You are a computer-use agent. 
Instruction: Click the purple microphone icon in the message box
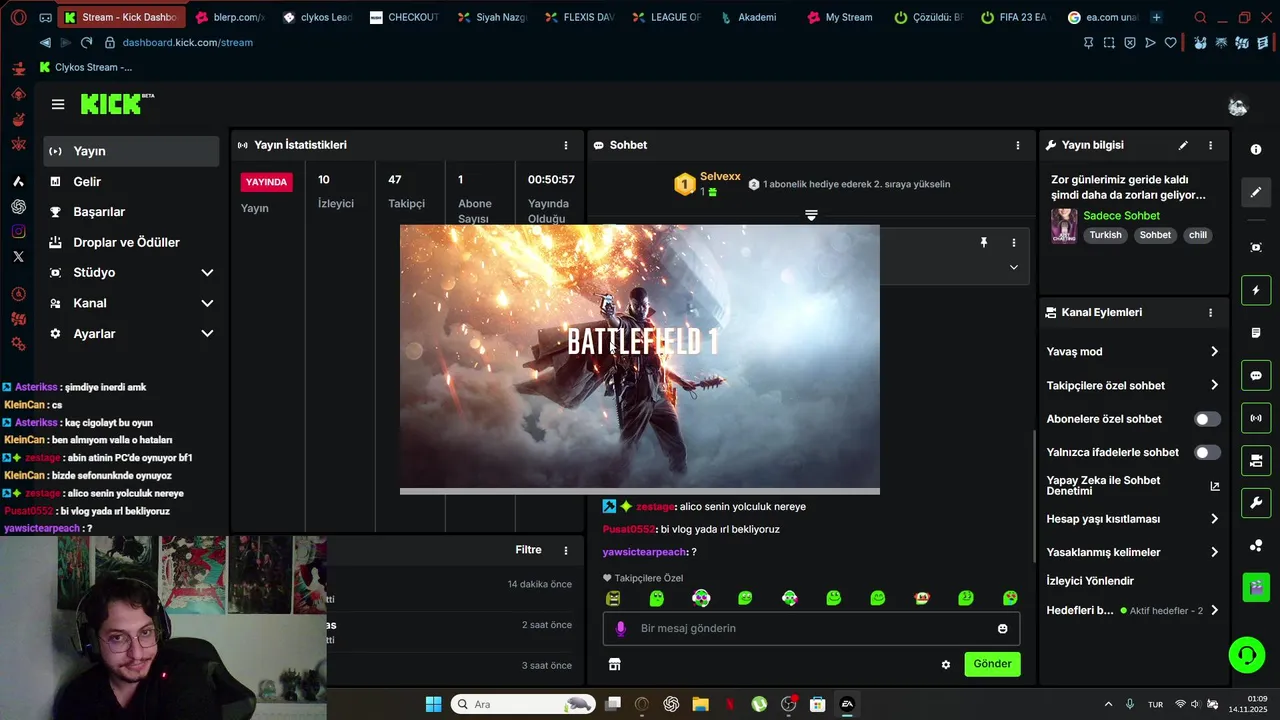(x=621, y=628)
